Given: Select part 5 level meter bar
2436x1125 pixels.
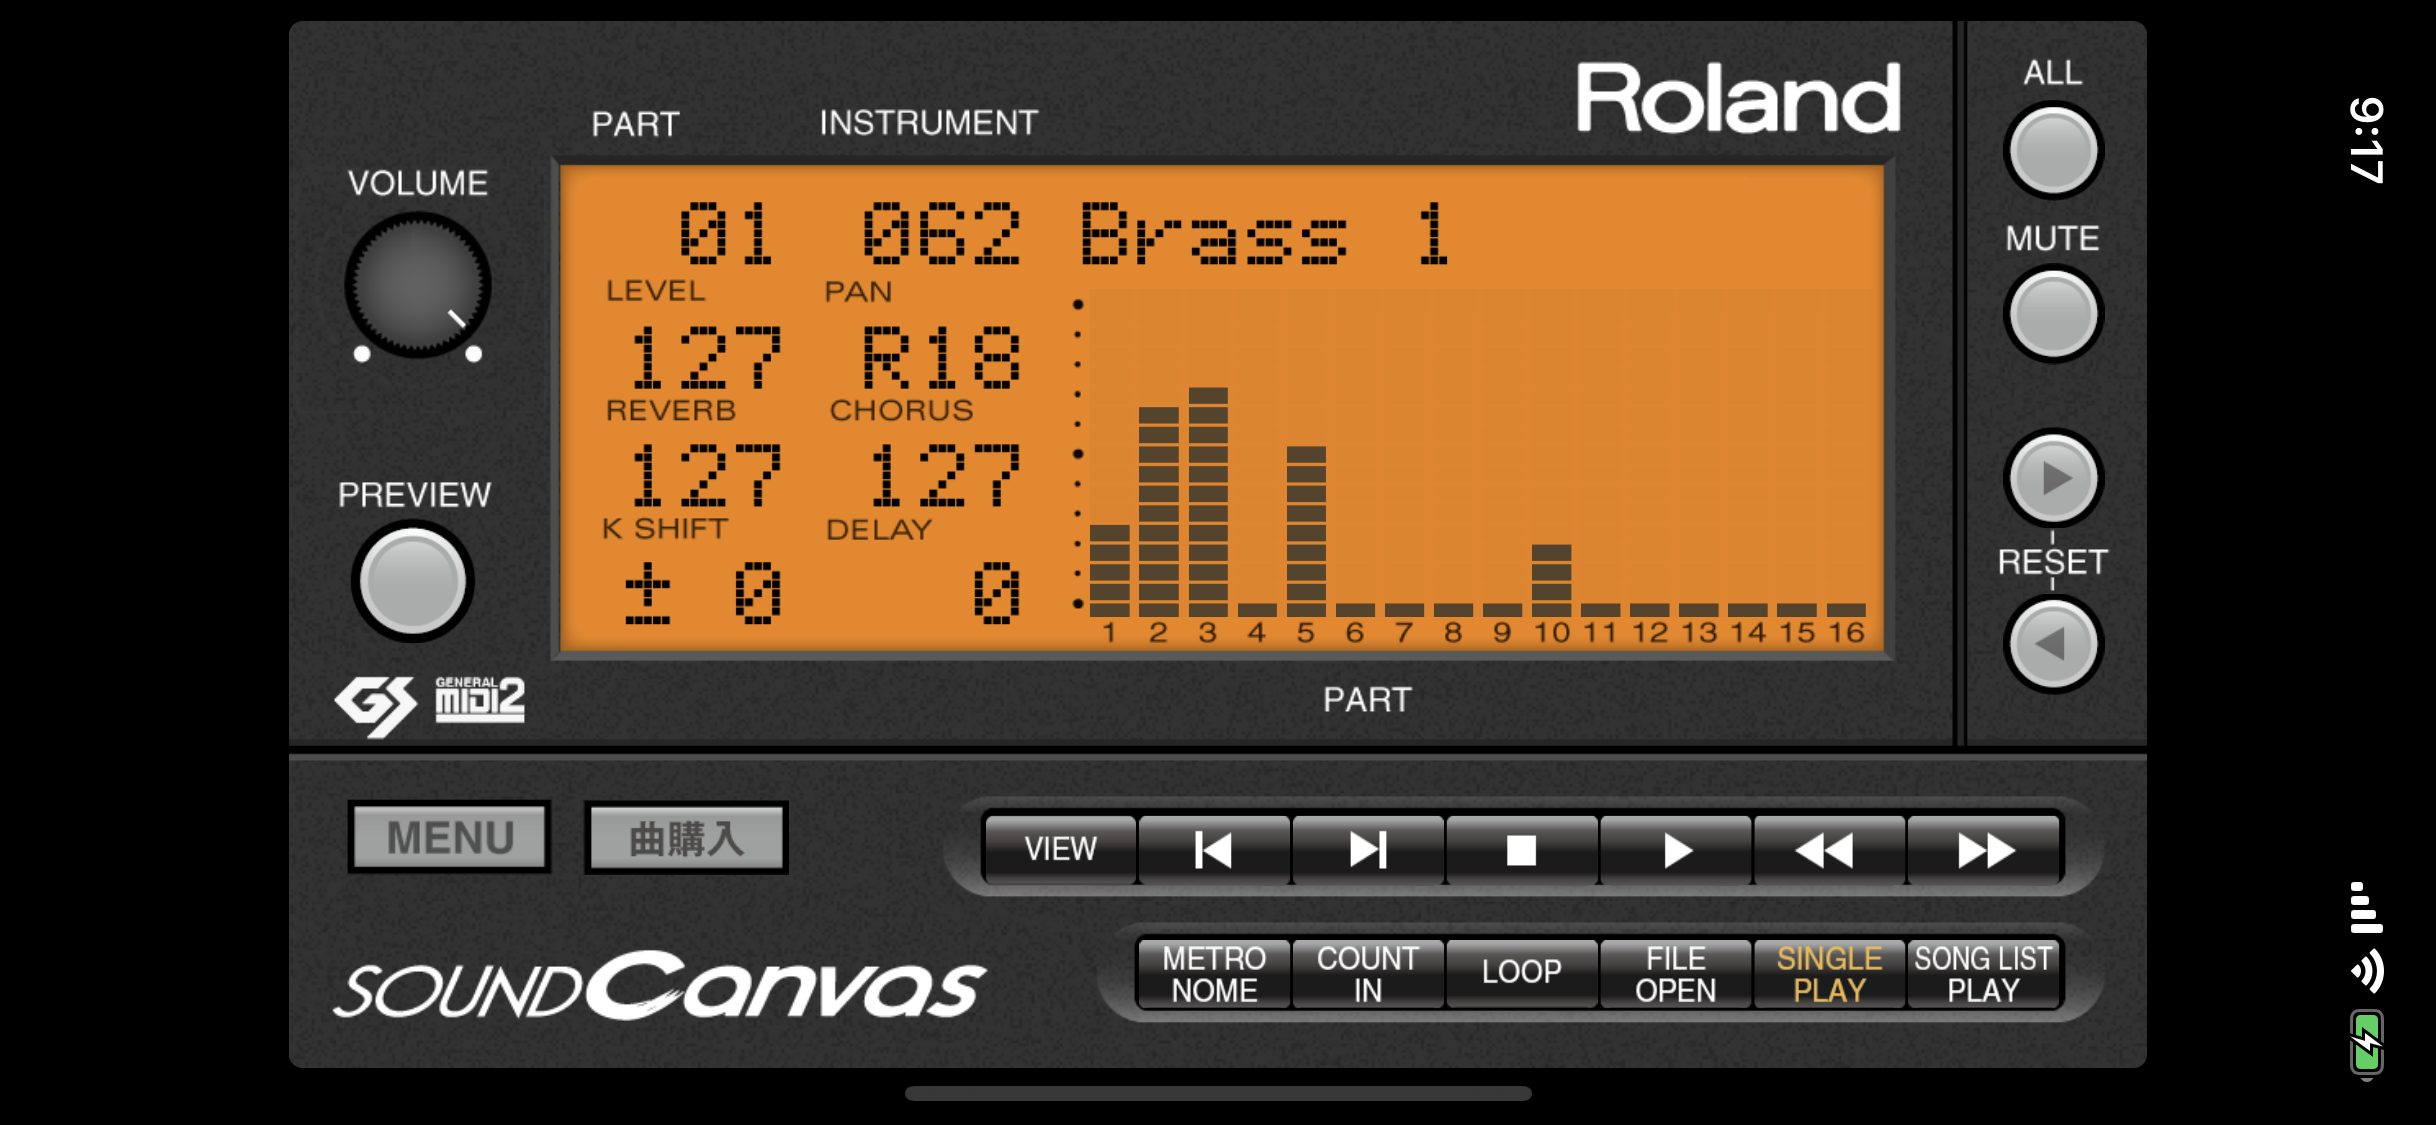Looking at the screenshot, I should coord(1306,531).
